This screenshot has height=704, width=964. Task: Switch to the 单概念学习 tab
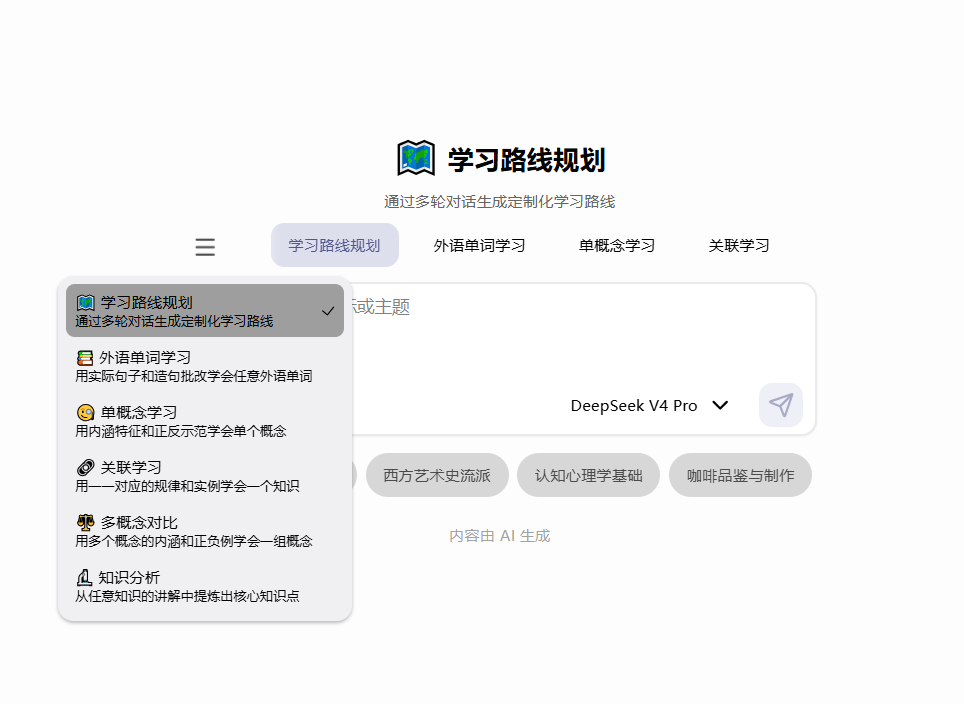click(617, 245)
